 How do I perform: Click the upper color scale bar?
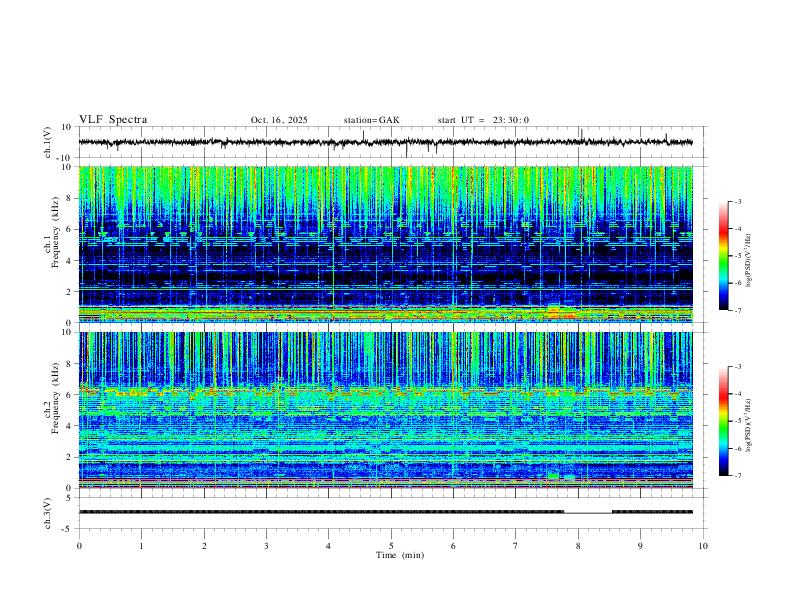[723, 255]
